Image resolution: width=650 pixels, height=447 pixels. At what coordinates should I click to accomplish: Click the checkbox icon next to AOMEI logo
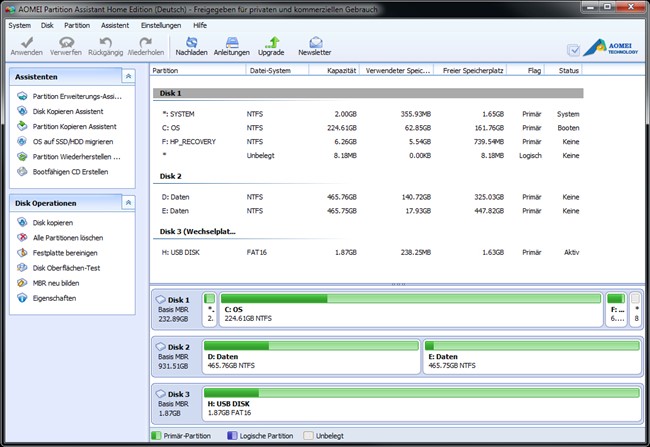coord(574,50)
